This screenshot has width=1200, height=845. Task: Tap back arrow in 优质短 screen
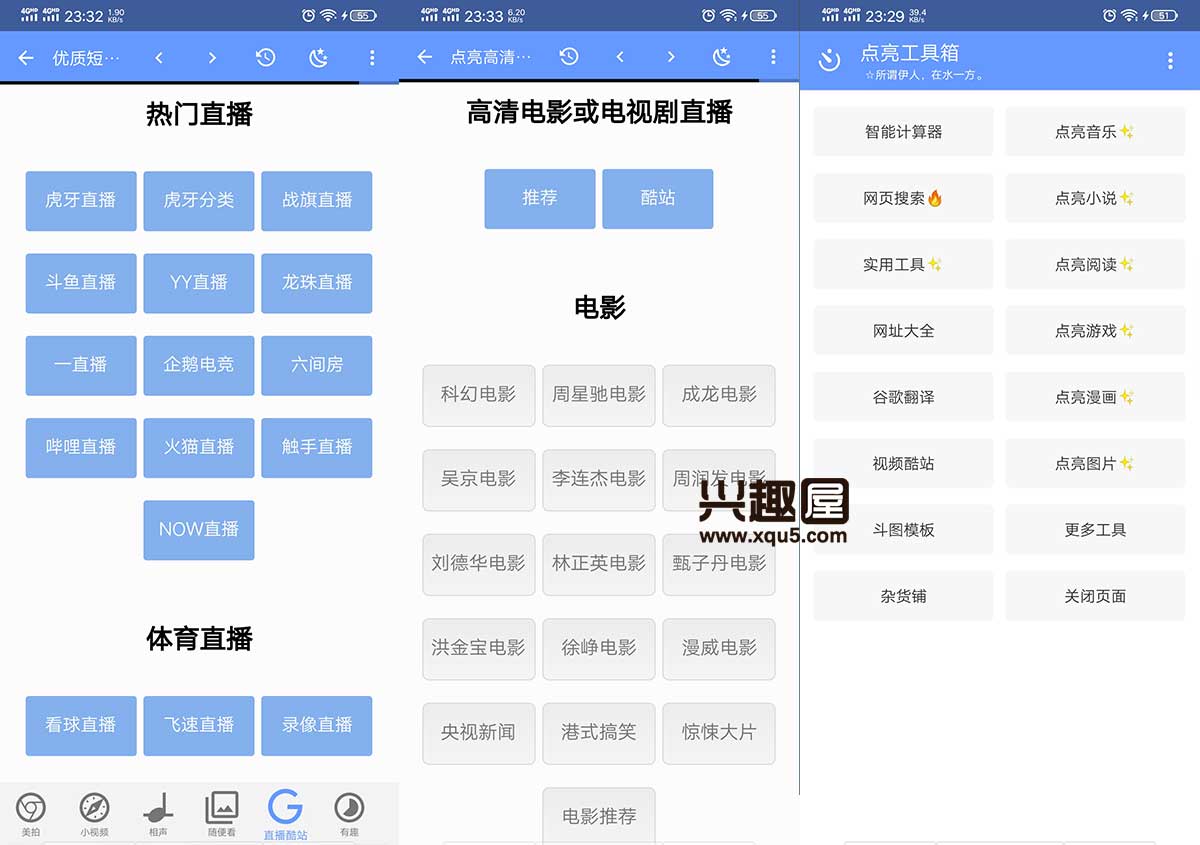click(26, 58)
